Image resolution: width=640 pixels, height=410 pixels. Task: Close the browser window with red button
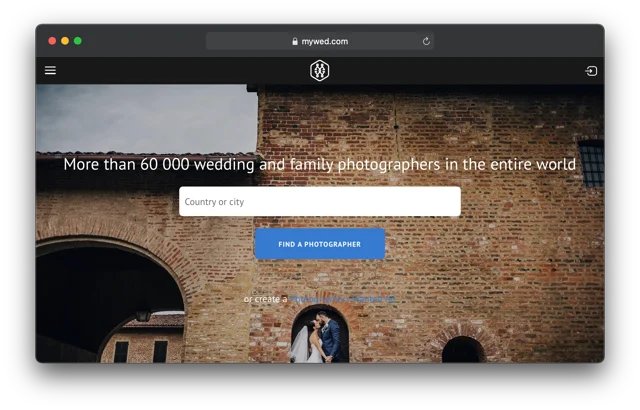[x=52, y=41]
